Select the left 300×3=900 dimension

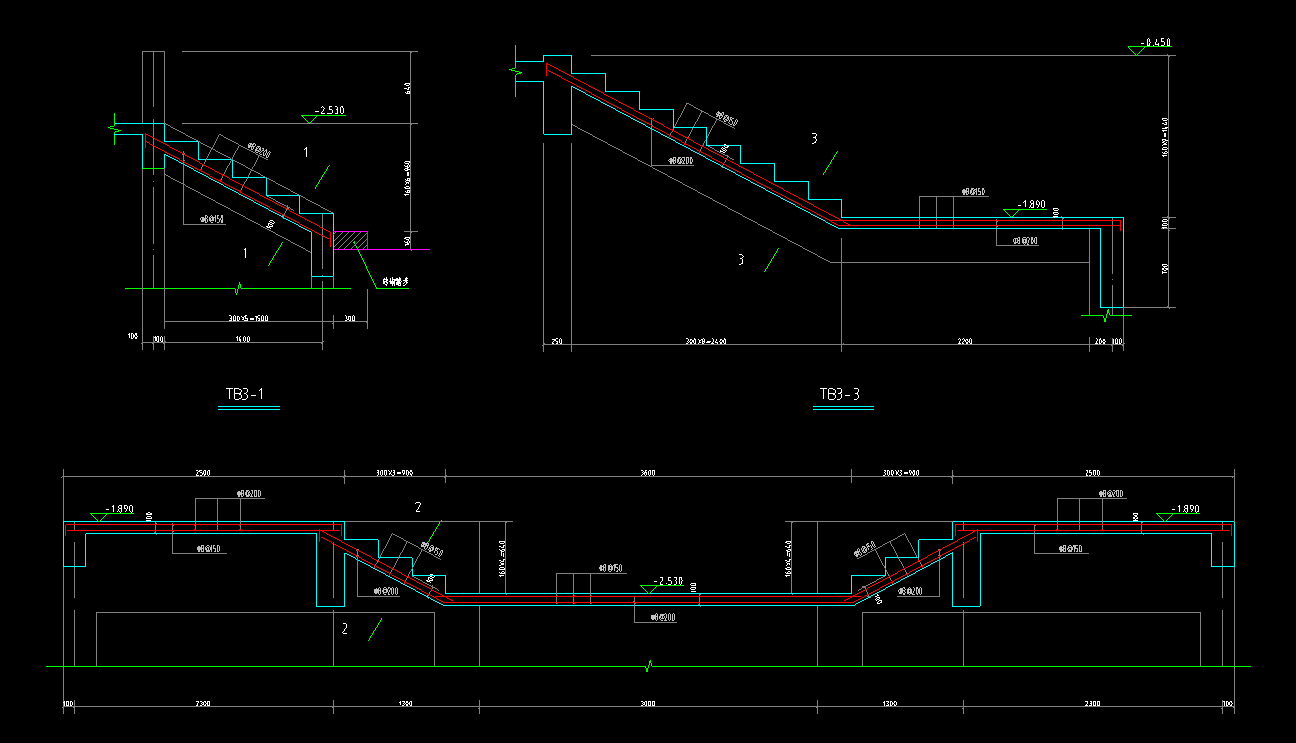395,472
